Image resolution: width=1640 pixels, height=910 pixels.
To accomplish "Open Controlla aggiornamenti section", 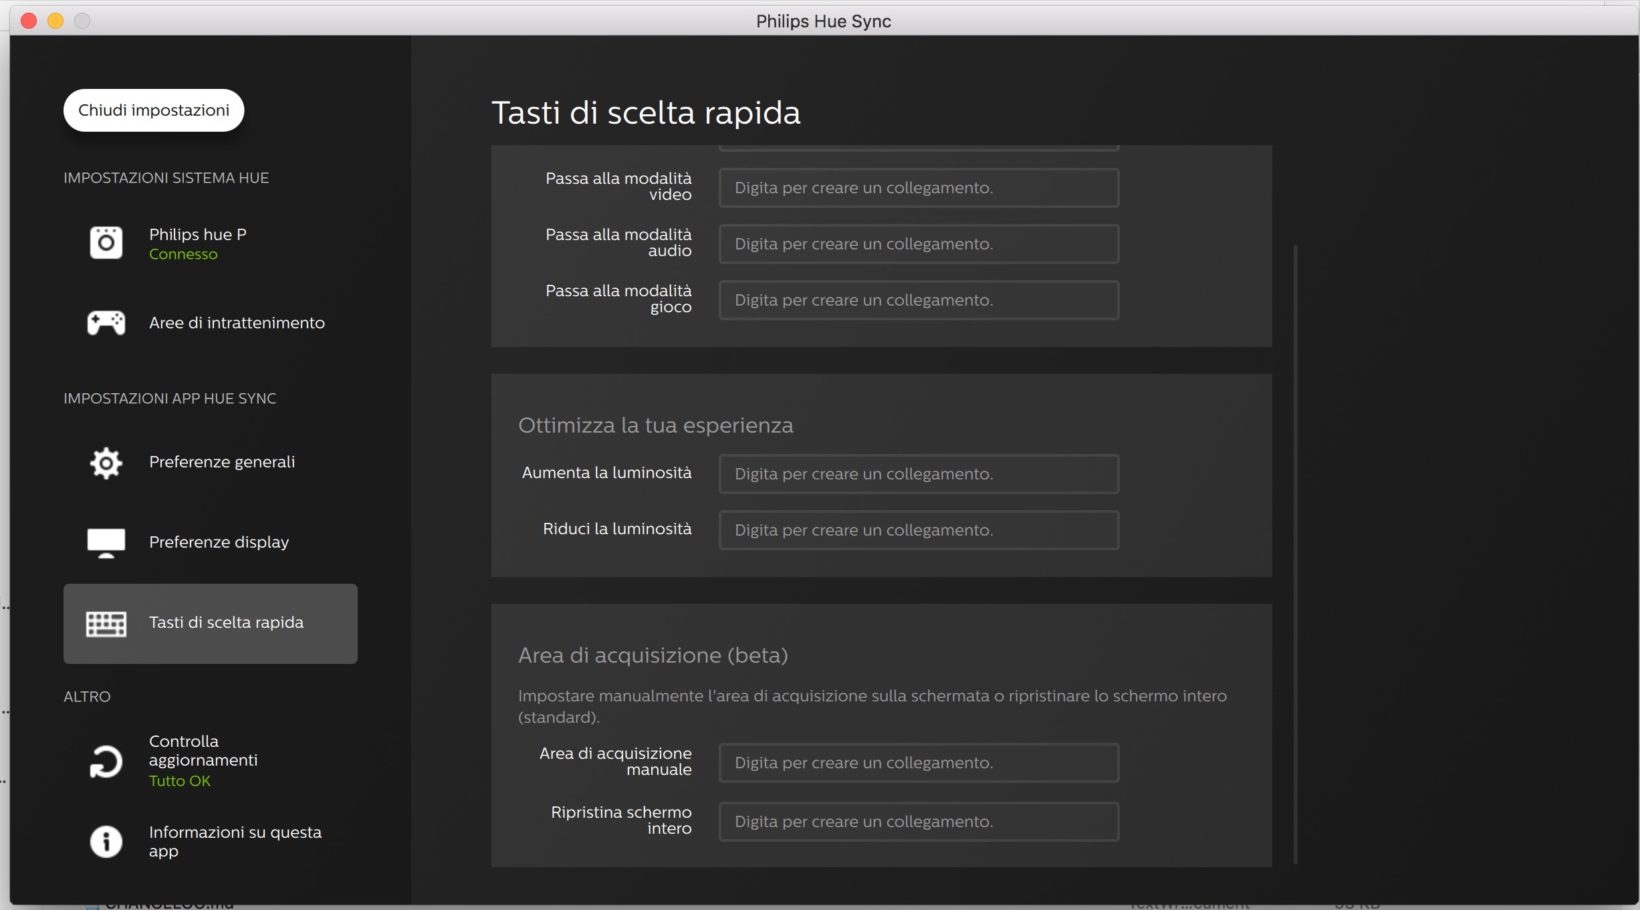I will point(210,761).
